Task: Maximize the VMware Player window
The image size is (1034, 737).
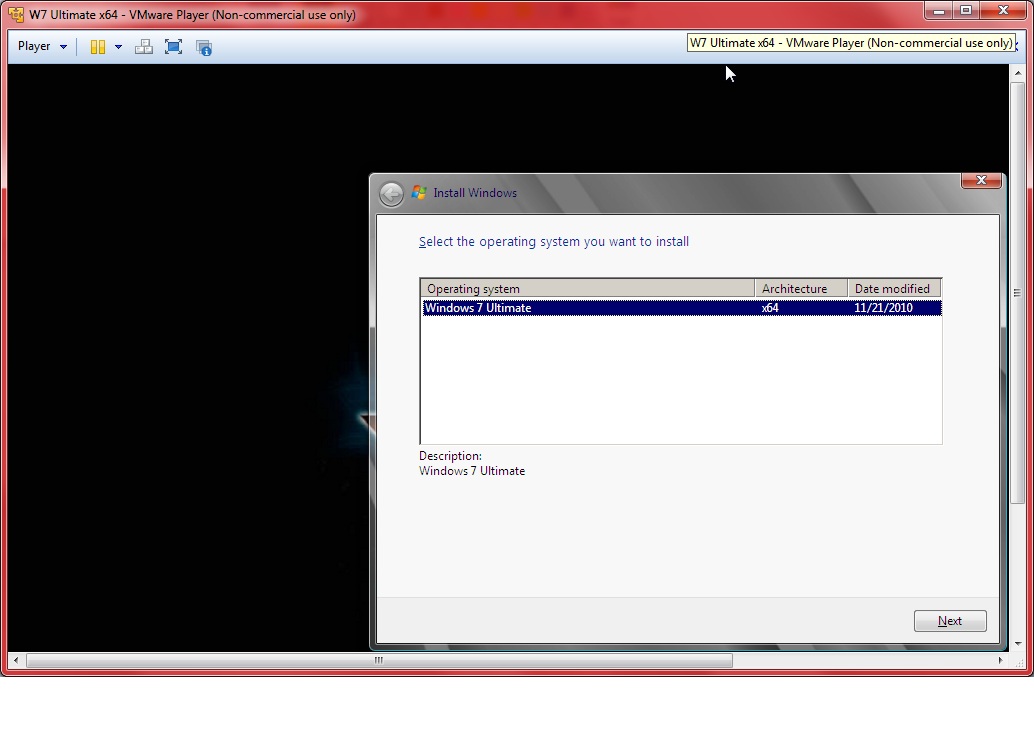Action: coord(965,11)
